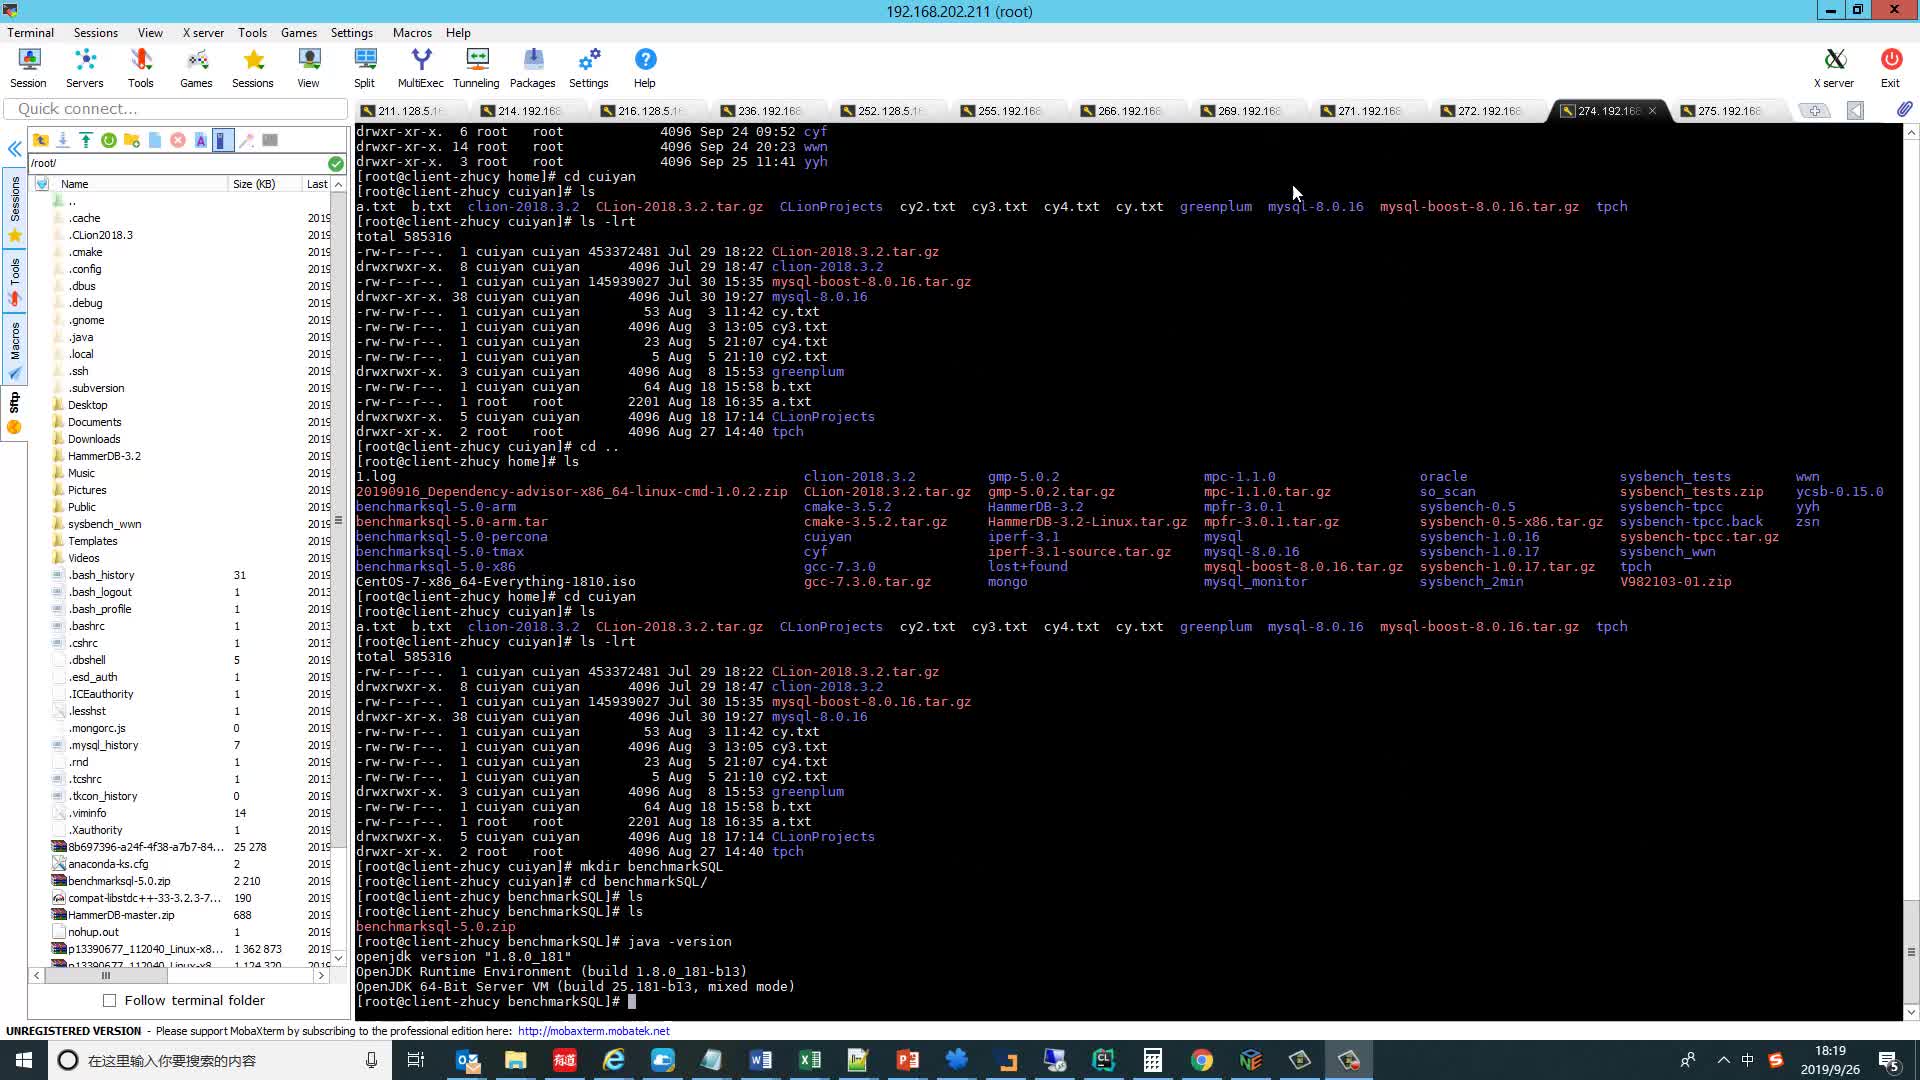Open the mobaxterm.mobatek.net subscription link
The image size is (1920, 1080).
[x=593, y=1031]
